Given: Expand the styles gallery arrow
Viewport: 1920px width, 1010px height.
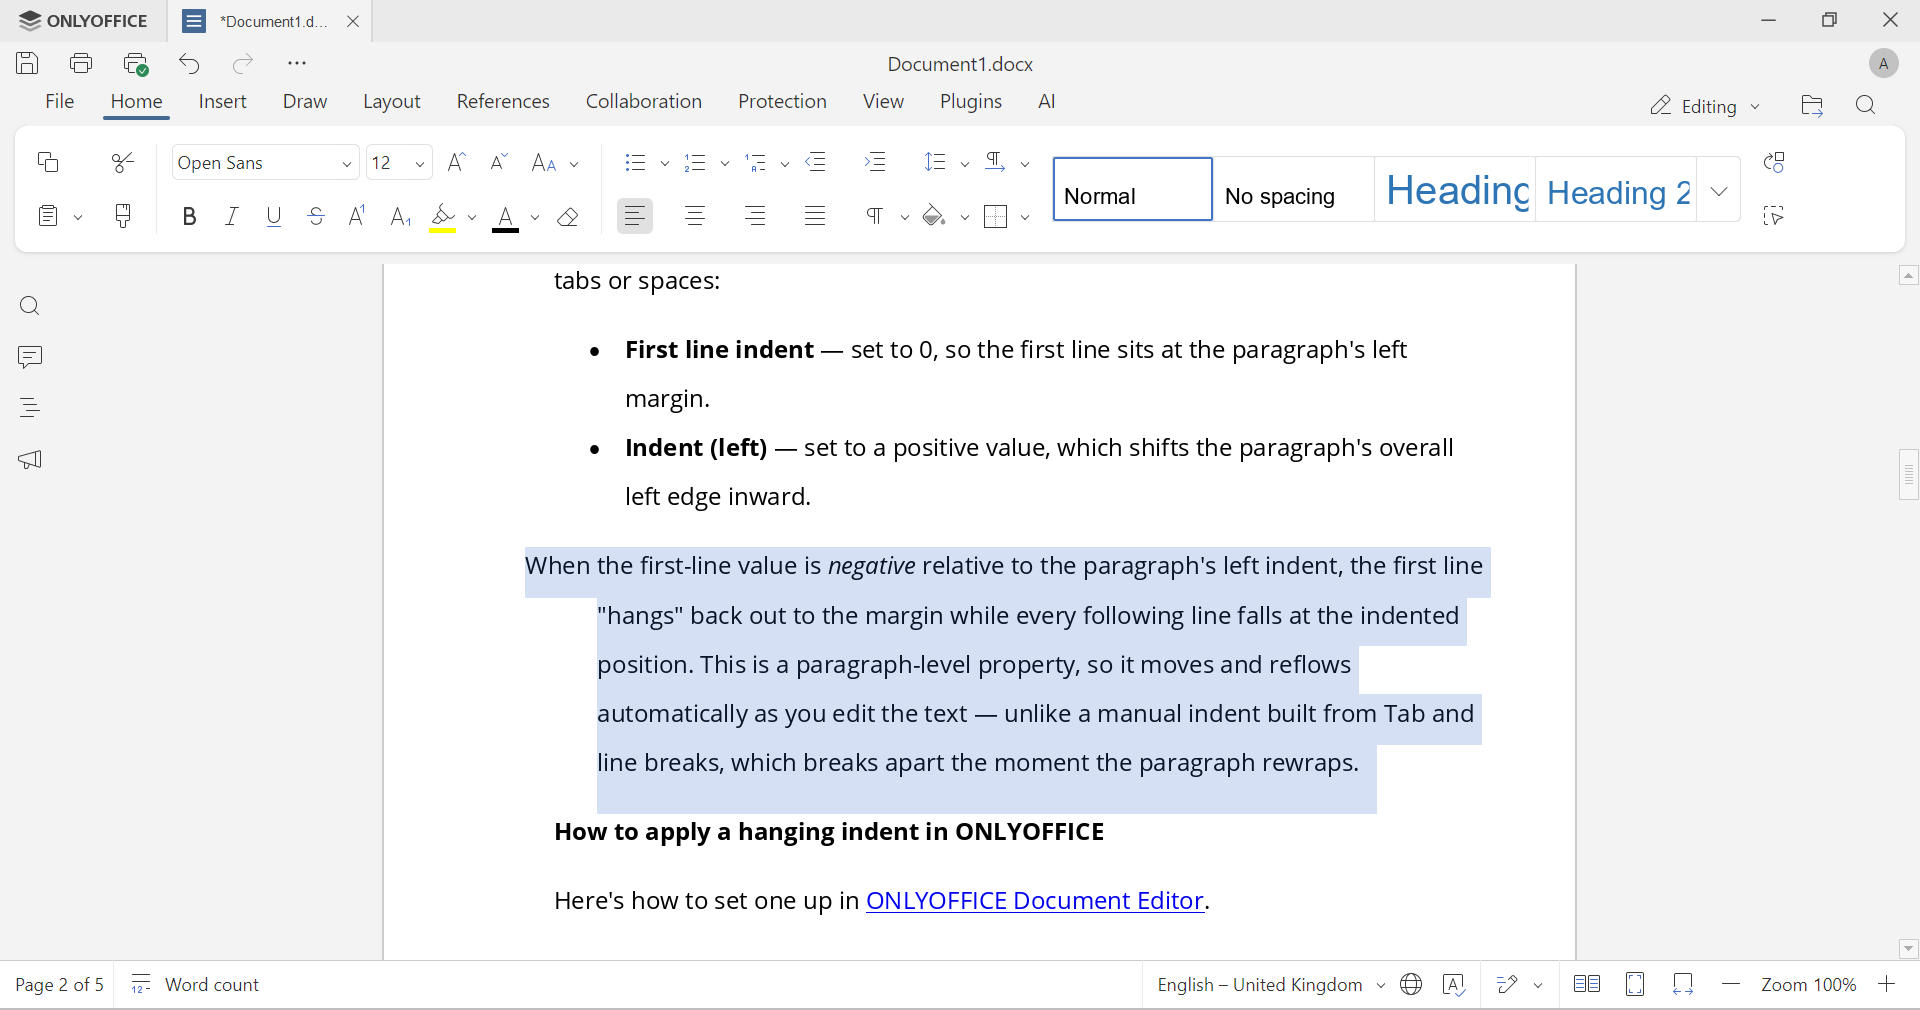Looking at the screenshot, I should click(x=1719, y=190).
